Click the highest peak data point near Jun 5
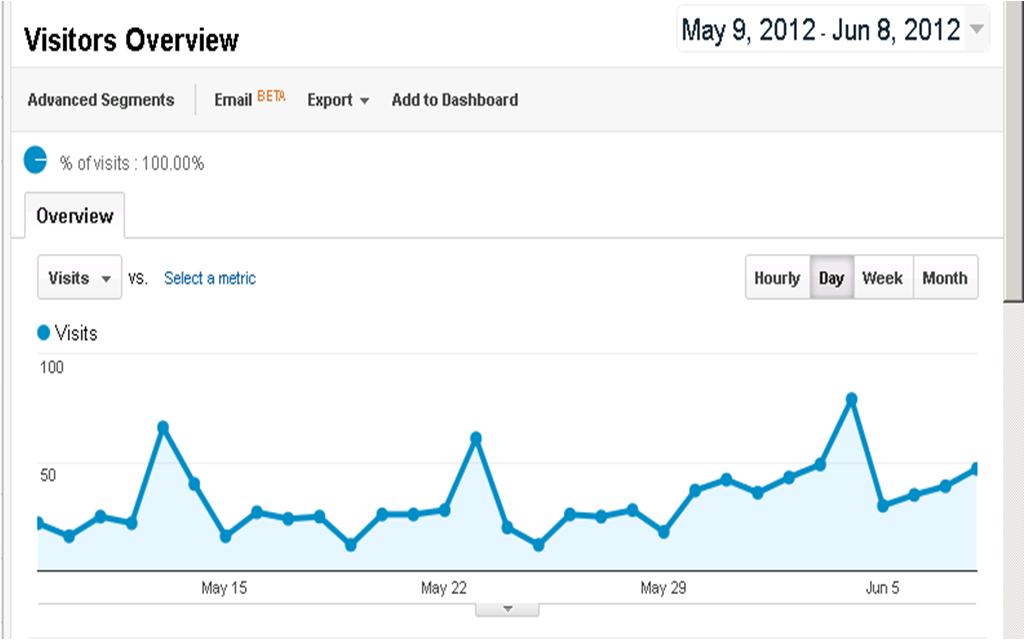This screenshot has width=1025, height=640. click(851, 399)
